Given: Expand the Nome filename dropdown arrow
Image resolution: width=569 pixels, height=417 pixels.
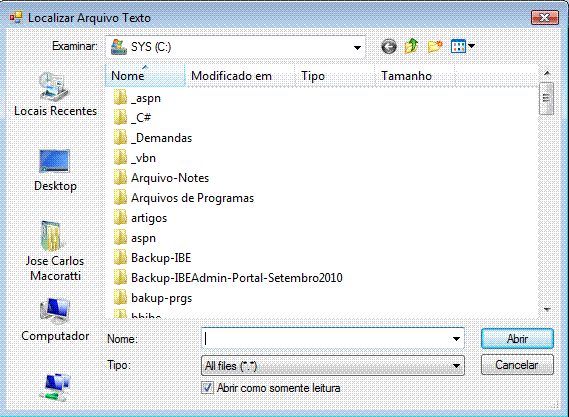Looking at the screenshot, I should [x=456, y=339].
